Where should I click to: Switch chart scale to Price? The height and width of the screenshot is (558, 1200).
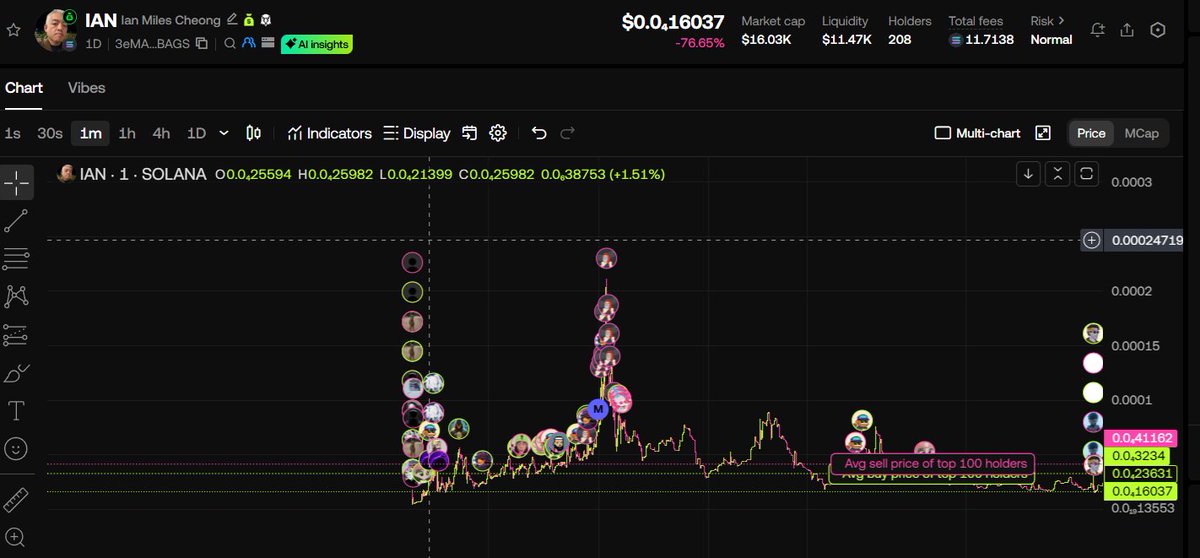click(1091, 133)
